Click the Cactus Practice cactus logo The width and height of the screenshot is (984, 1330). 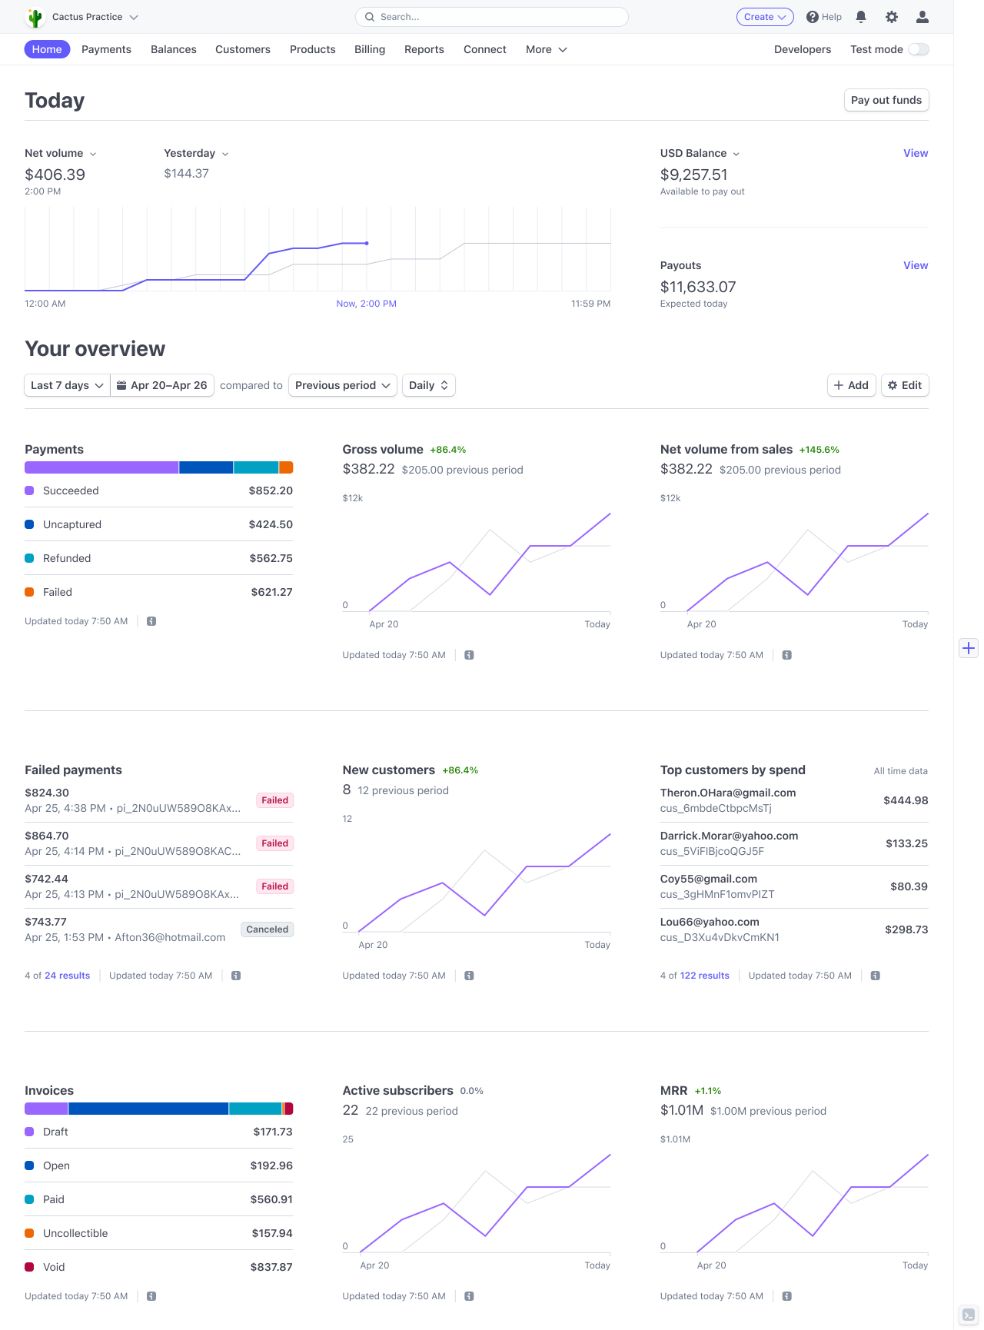(35, 17)
